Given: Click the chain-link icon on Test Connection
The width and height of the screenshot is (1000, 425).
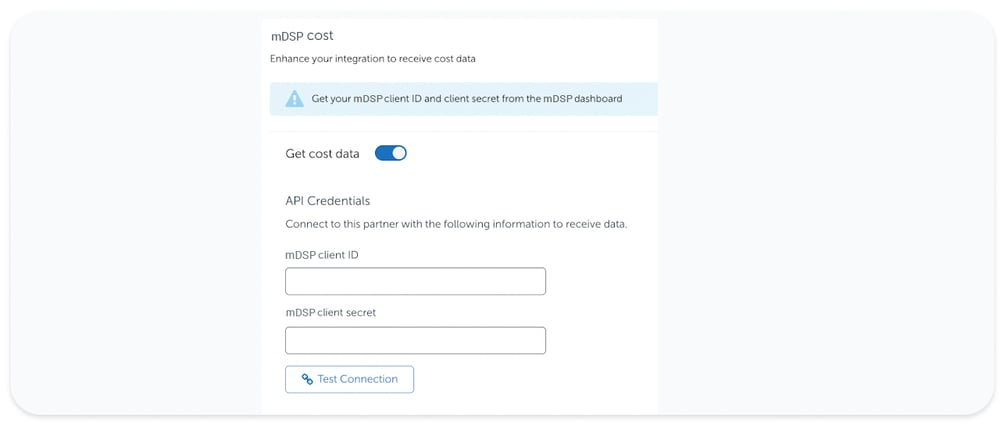Looking at the screenshot, I should pos(307,380).
